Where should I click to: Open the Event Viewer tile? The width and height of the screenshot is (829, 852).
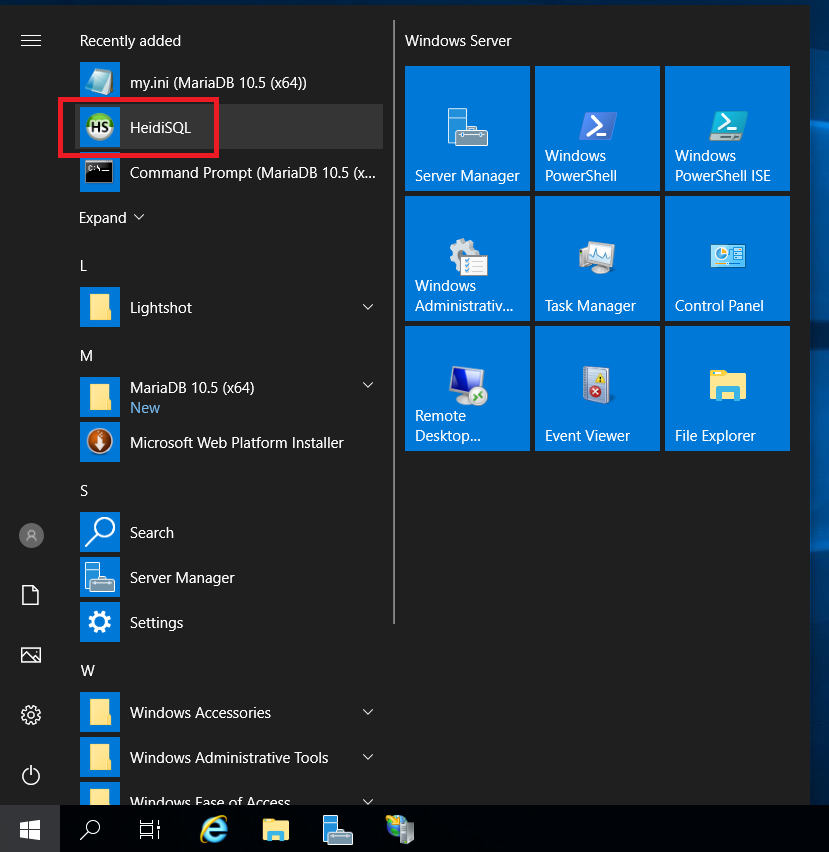[597, 388]
